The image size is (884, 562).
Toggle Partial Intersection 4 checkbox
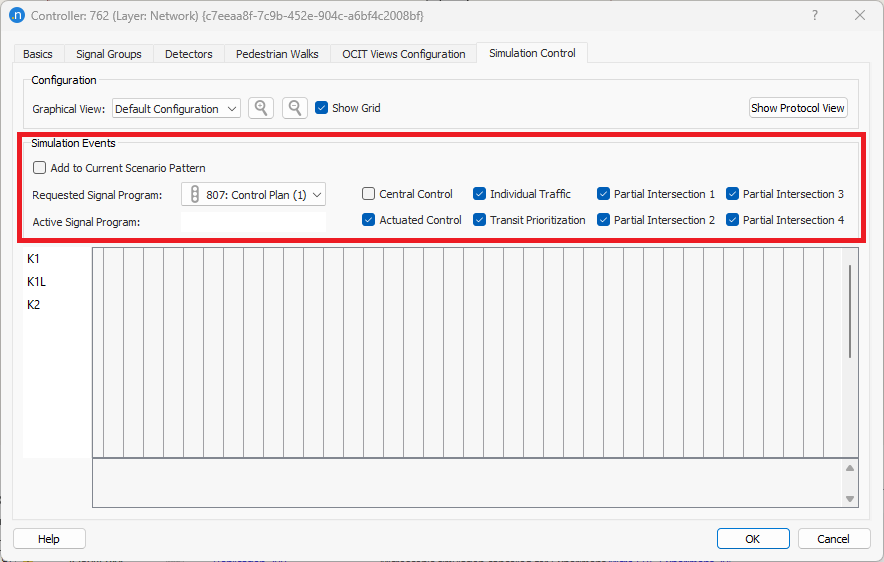(732, 220)
